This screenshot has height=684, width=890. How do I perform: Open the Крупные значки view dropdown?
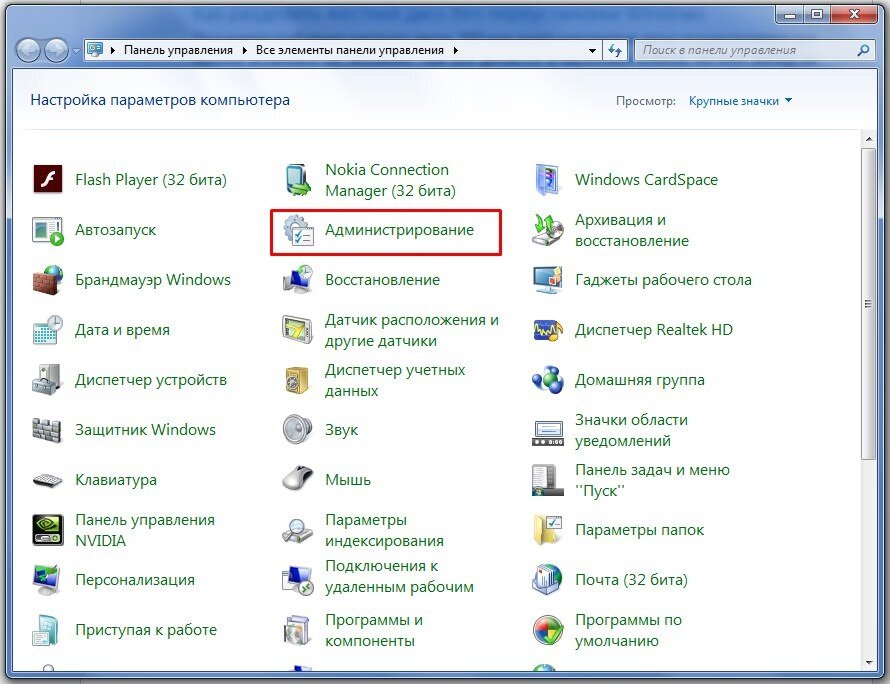(x=740, y=101)
